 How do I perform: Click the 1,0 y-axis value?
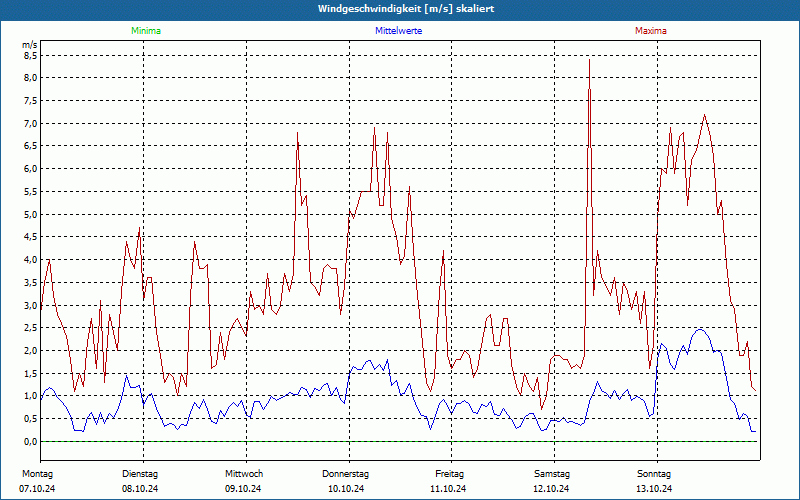click(31, 396)
